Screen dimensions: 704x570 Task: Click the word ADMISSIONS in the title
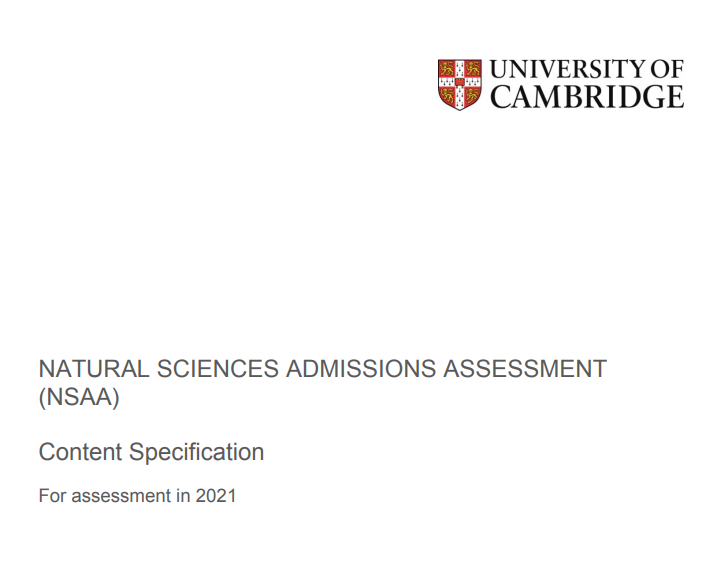coord(361,369)
